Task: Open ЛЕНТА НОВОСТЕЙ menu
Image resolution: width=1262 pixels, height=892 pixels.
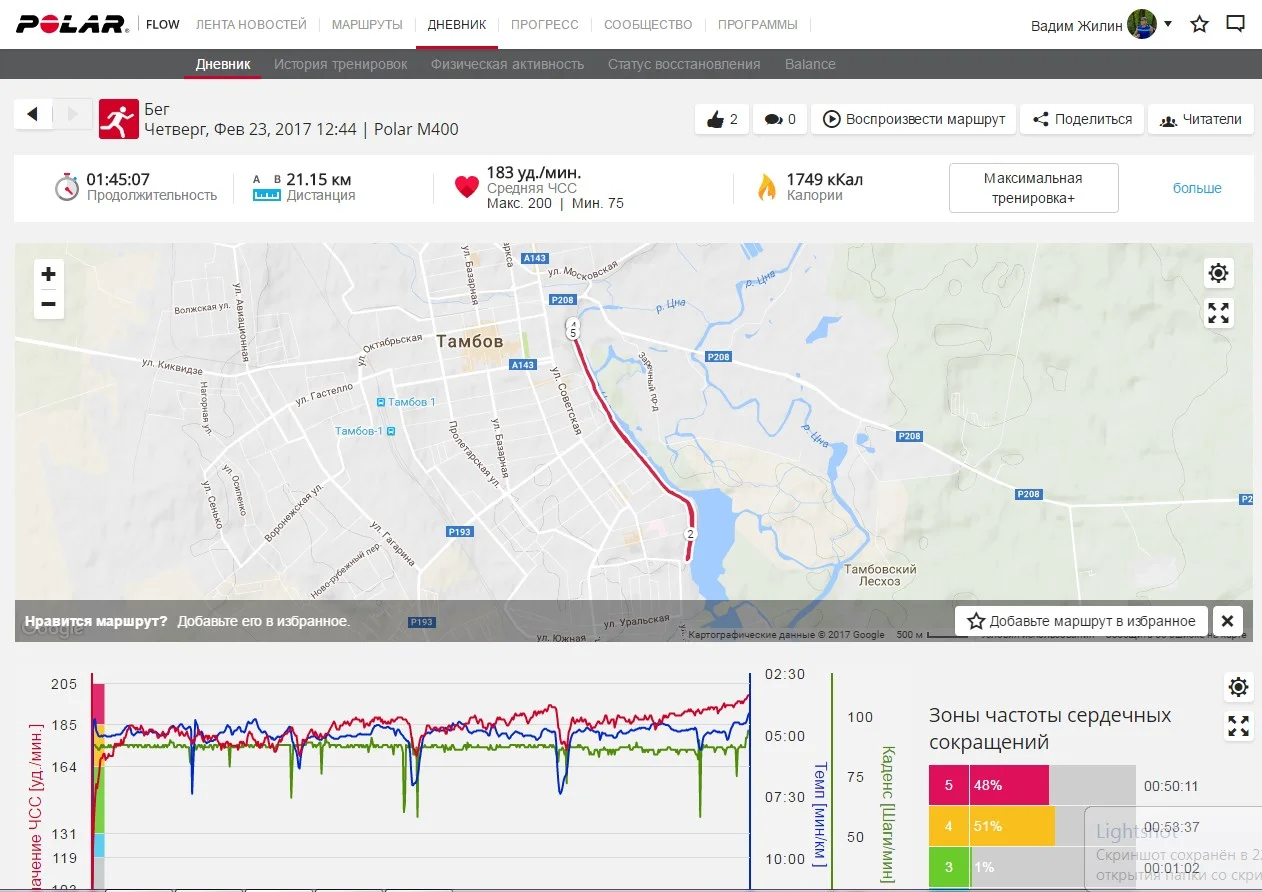Action: click(251, 25)
